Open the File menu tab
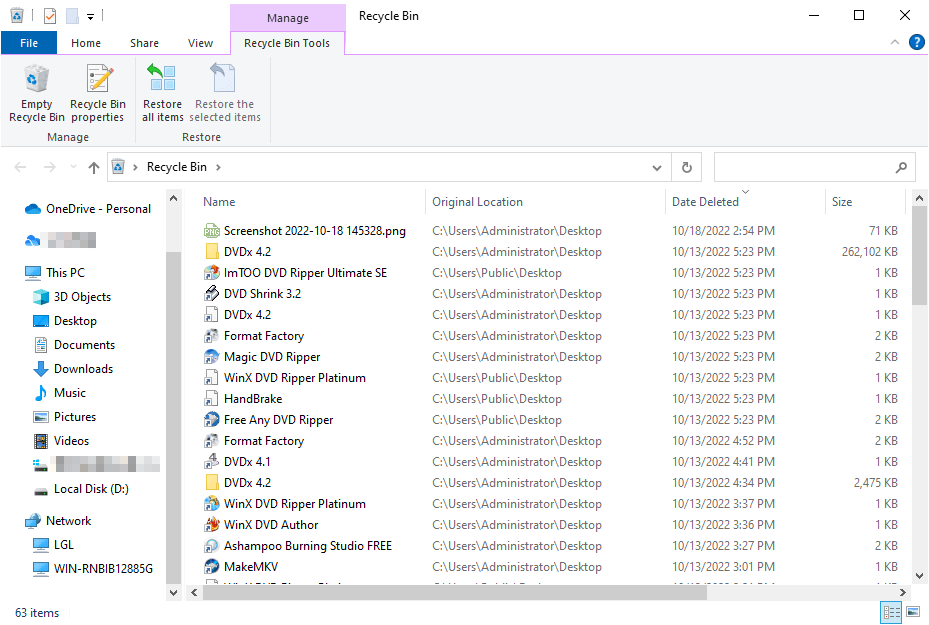 [x=29, y=43]
